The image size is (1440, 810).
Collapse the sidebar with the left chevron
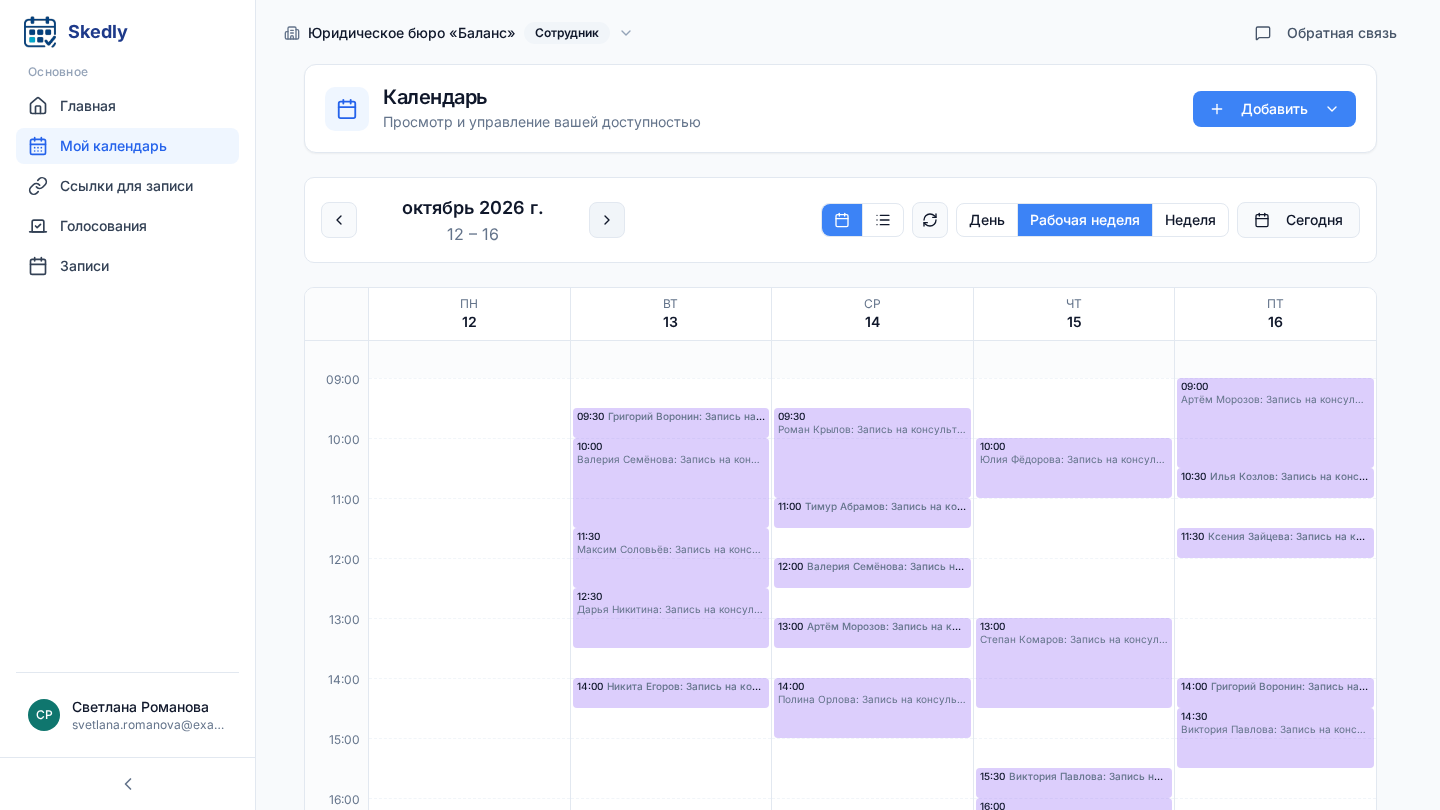tap(128, 784)
